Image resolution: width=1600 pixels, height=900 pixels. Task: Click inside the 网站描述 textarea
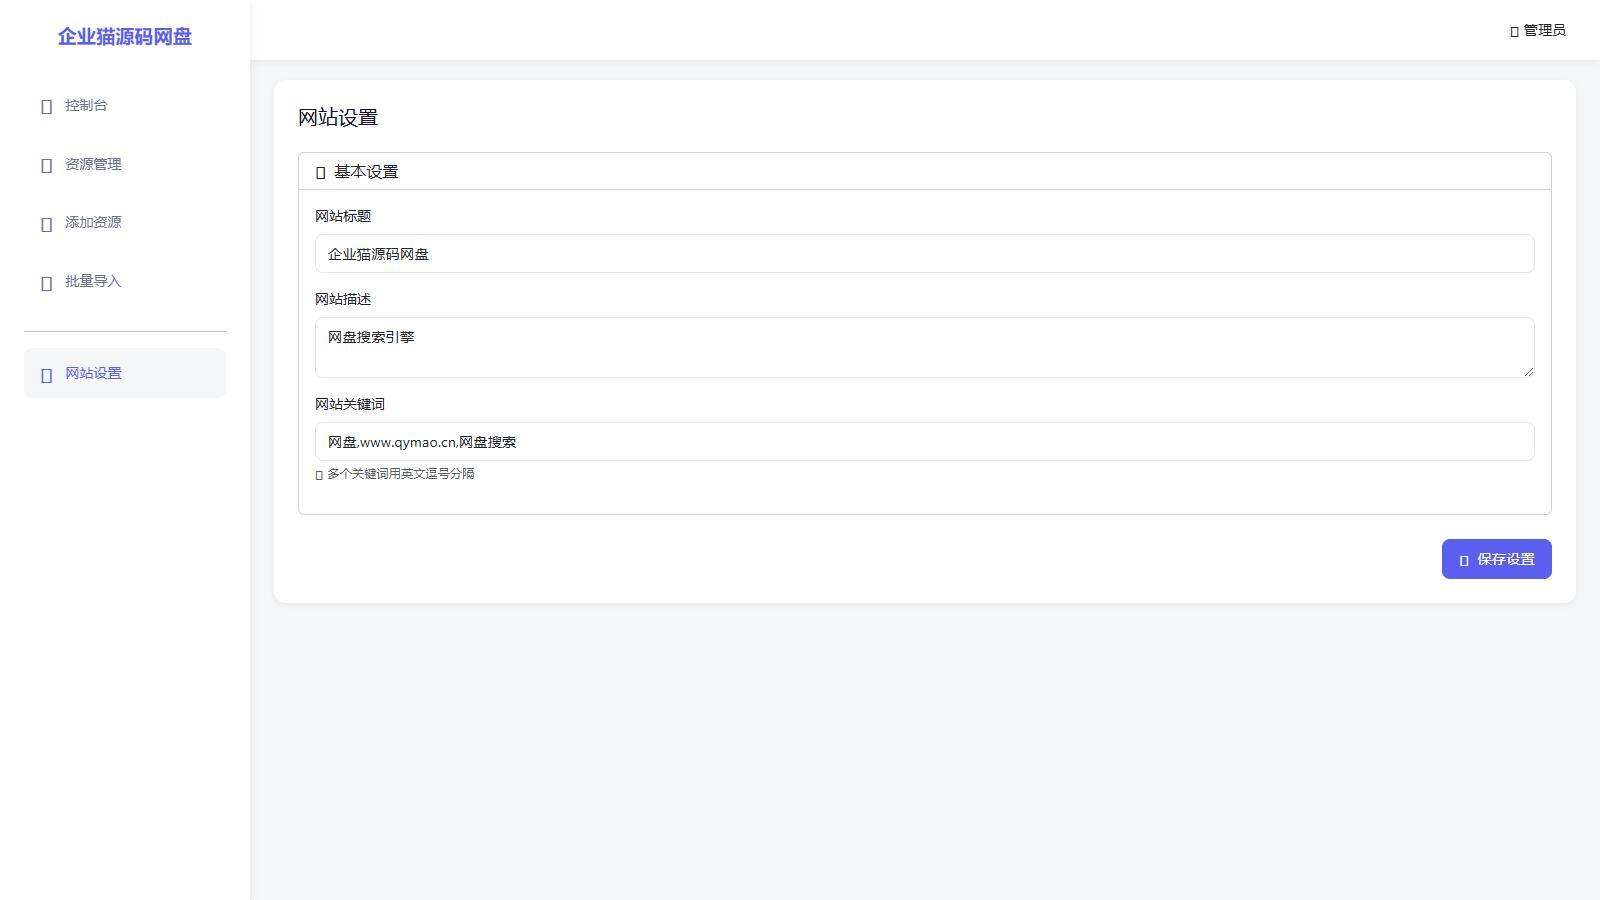[x=925, y=347]
